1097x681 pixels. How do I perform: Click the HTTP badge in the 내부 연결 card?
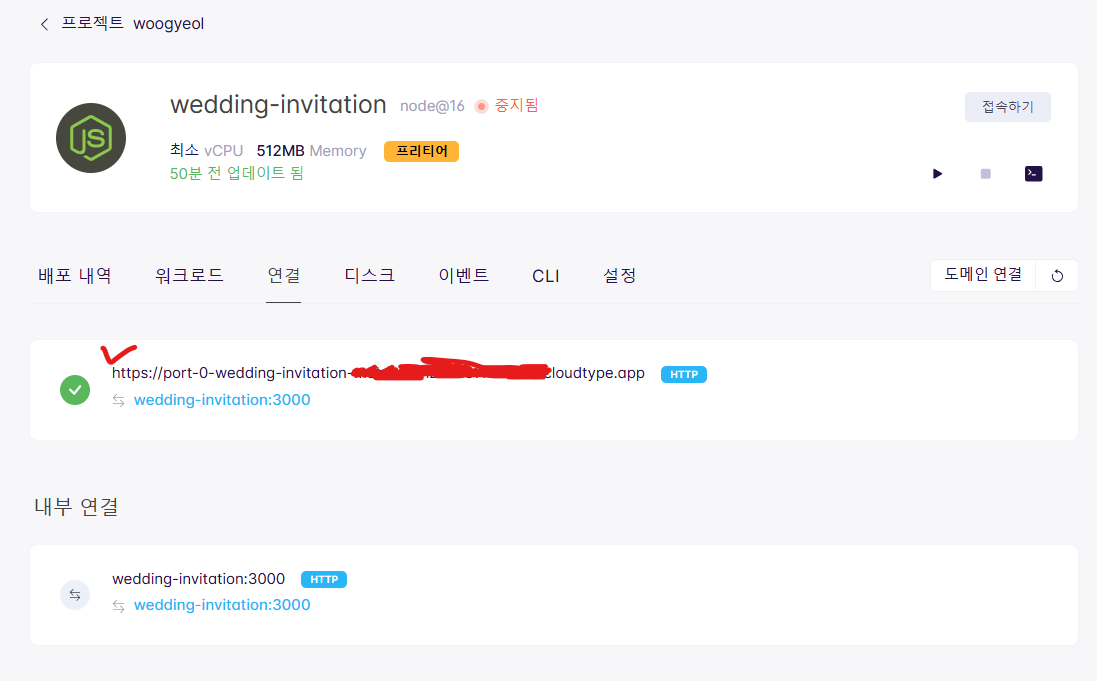(324, 580)
